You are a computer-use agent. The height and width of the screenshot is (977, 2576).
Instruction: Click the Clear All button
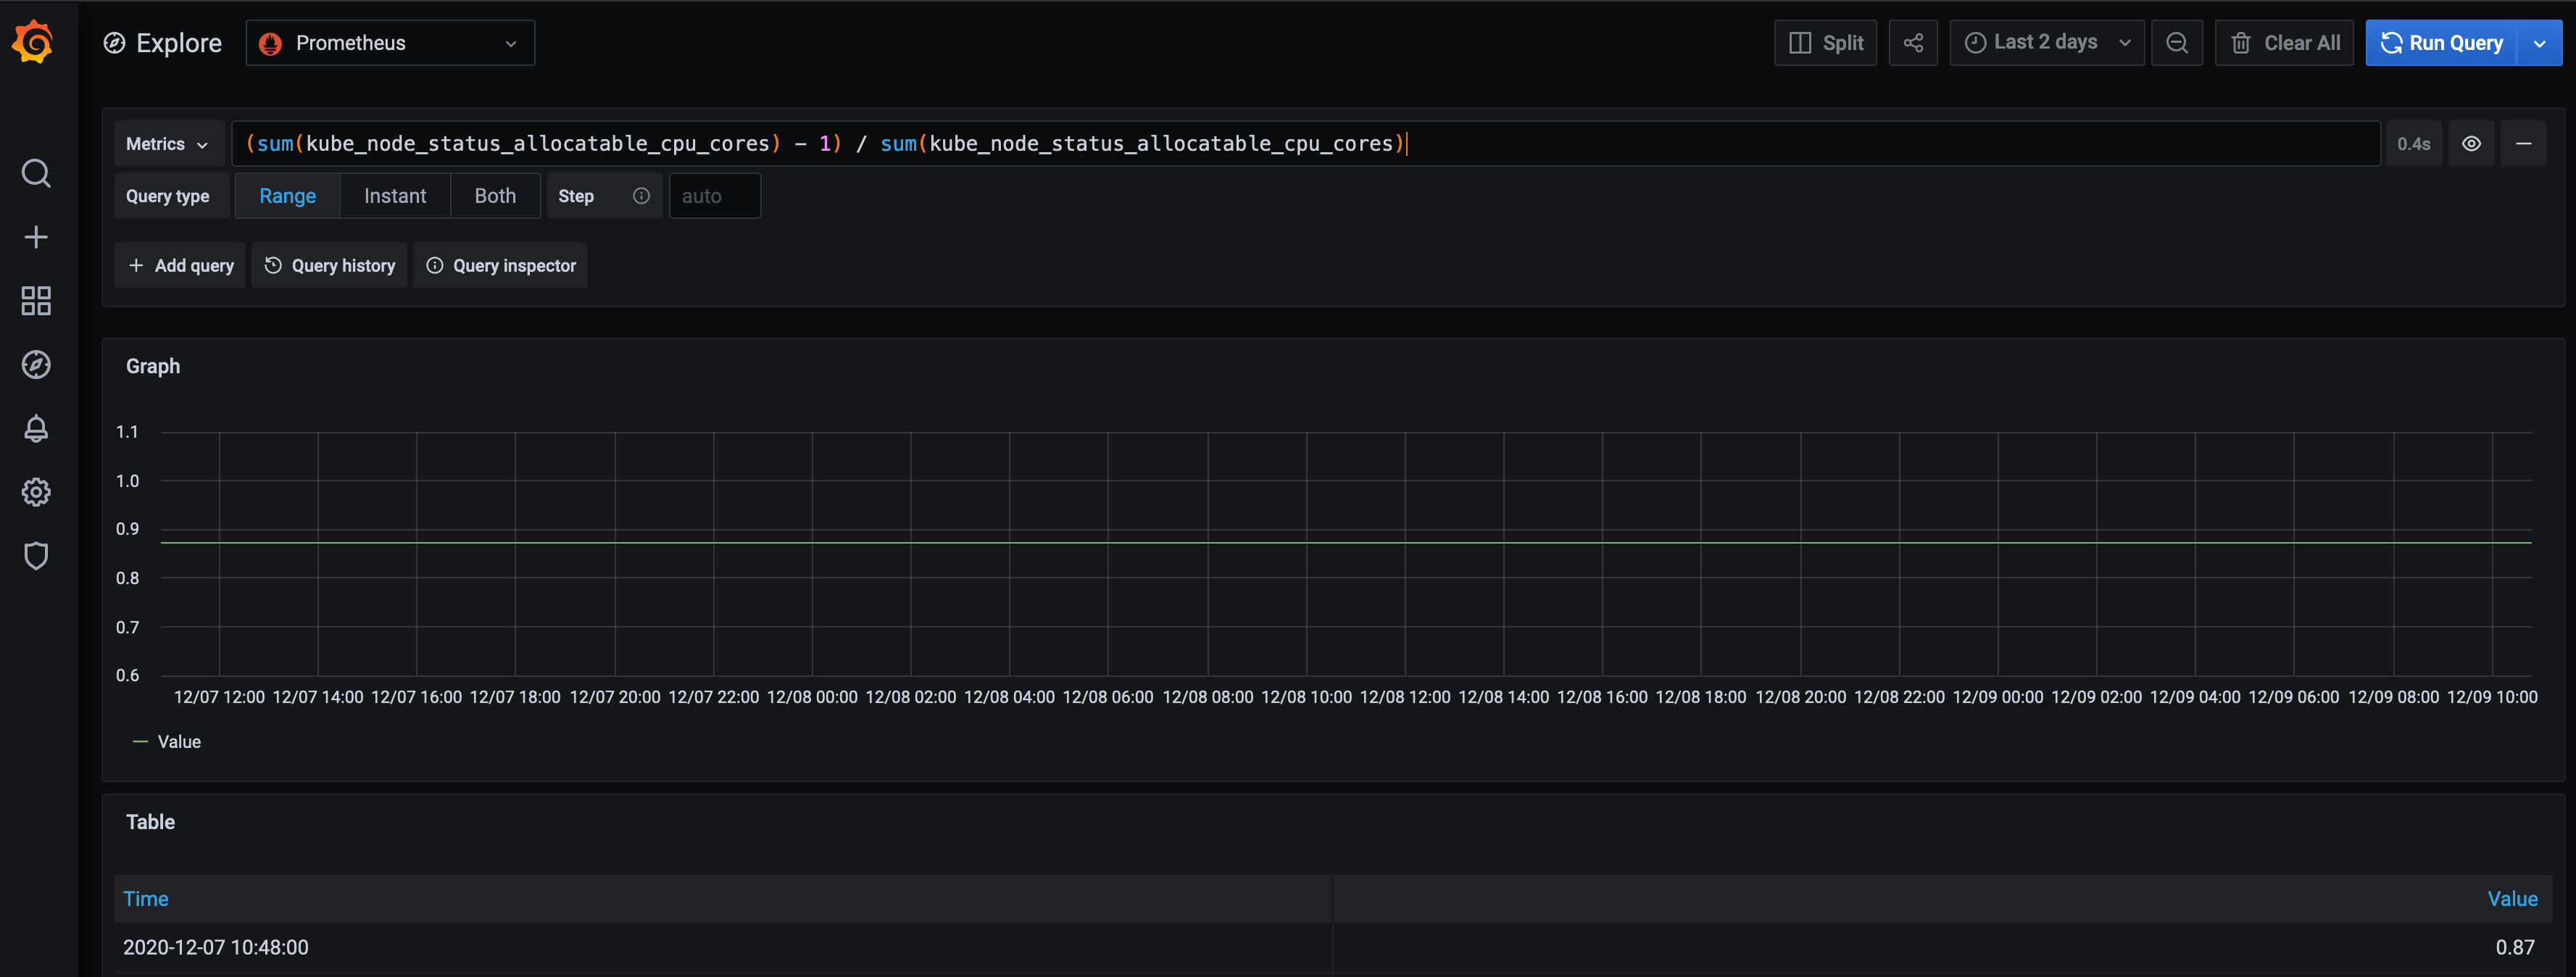(x=2284, y=42)
